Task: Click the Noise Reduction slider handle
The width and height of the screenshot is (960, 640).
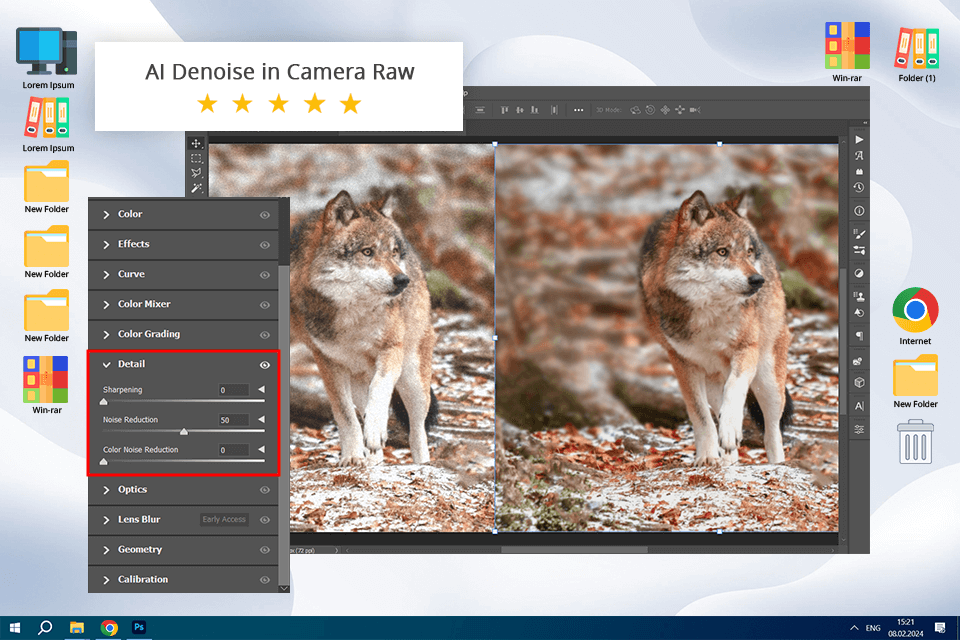Action: coord(184,432)
